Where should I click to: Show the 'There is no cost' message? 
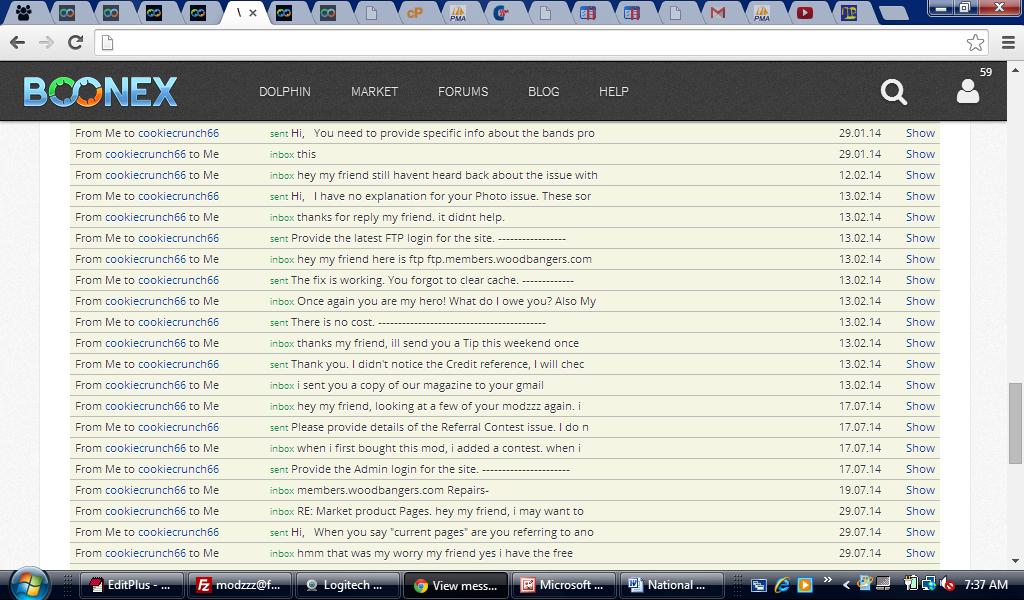coord(919,322)
